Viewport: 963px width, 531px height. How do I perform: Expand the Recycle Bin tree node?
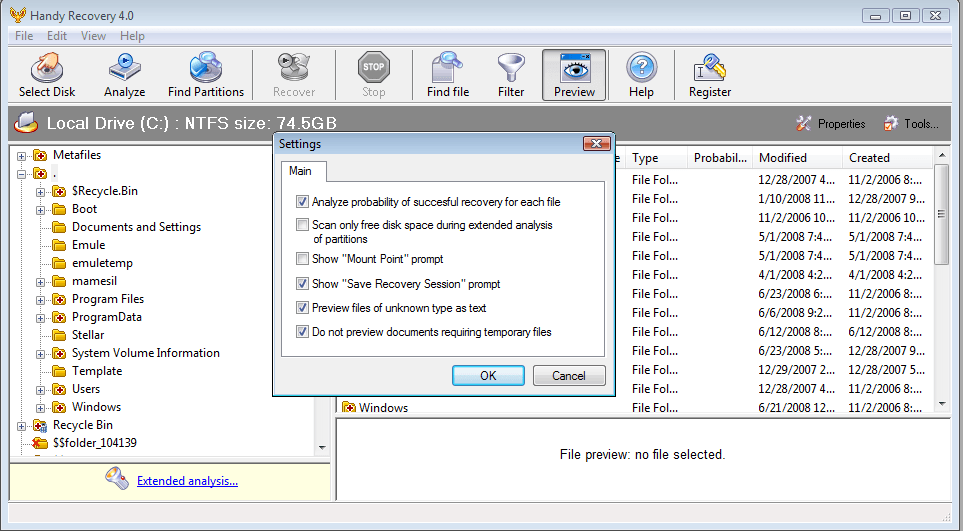pos(21,426)
